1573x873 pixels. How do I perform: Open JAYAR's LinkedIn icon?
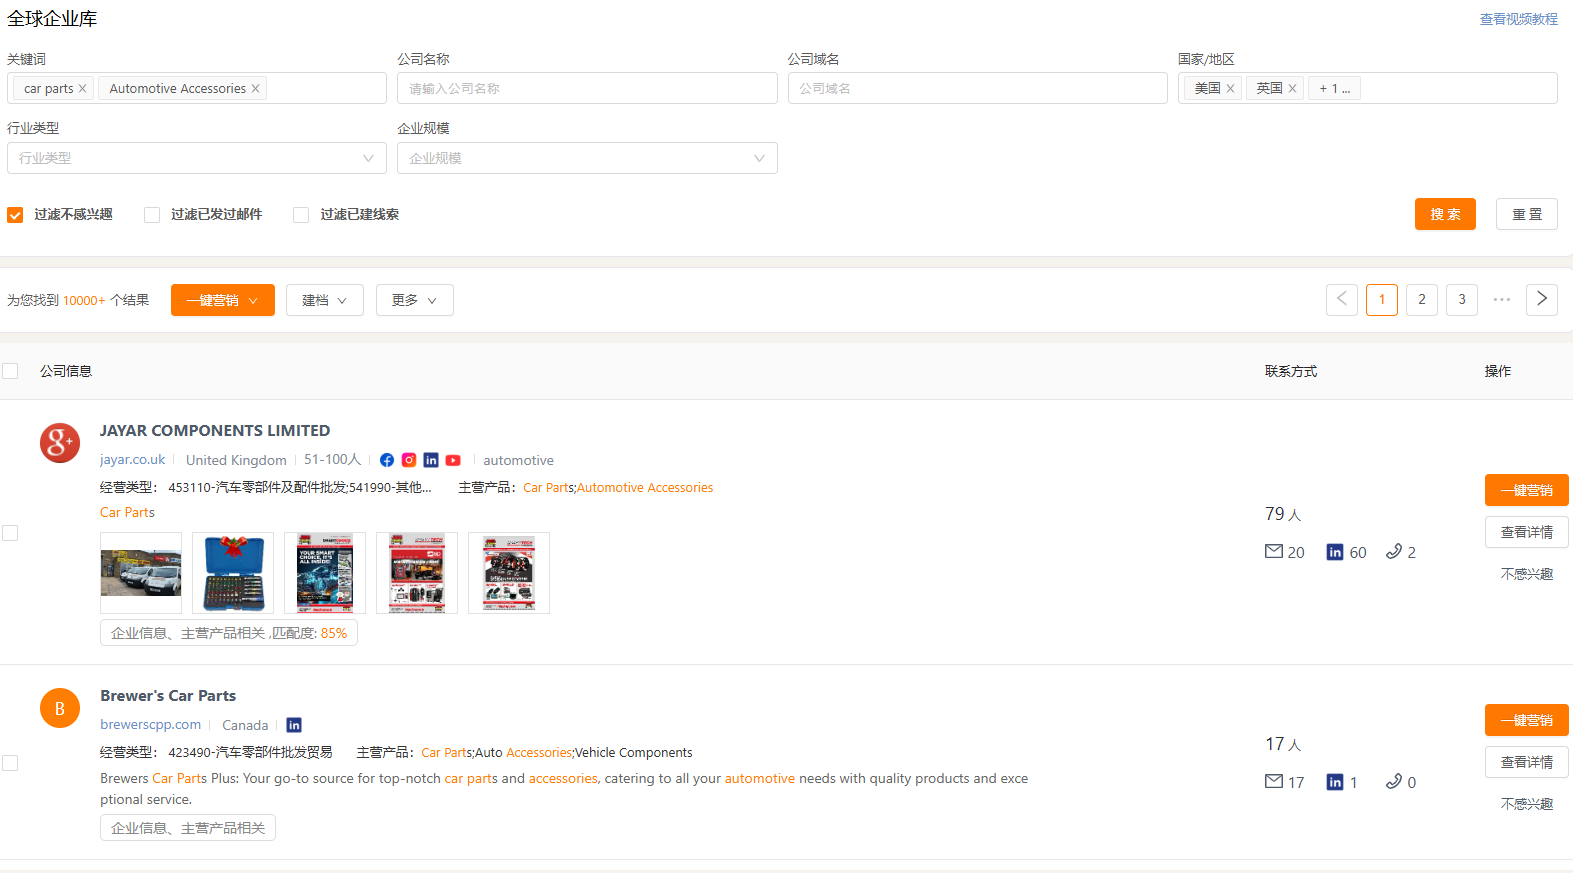click(x=431, y=460)
